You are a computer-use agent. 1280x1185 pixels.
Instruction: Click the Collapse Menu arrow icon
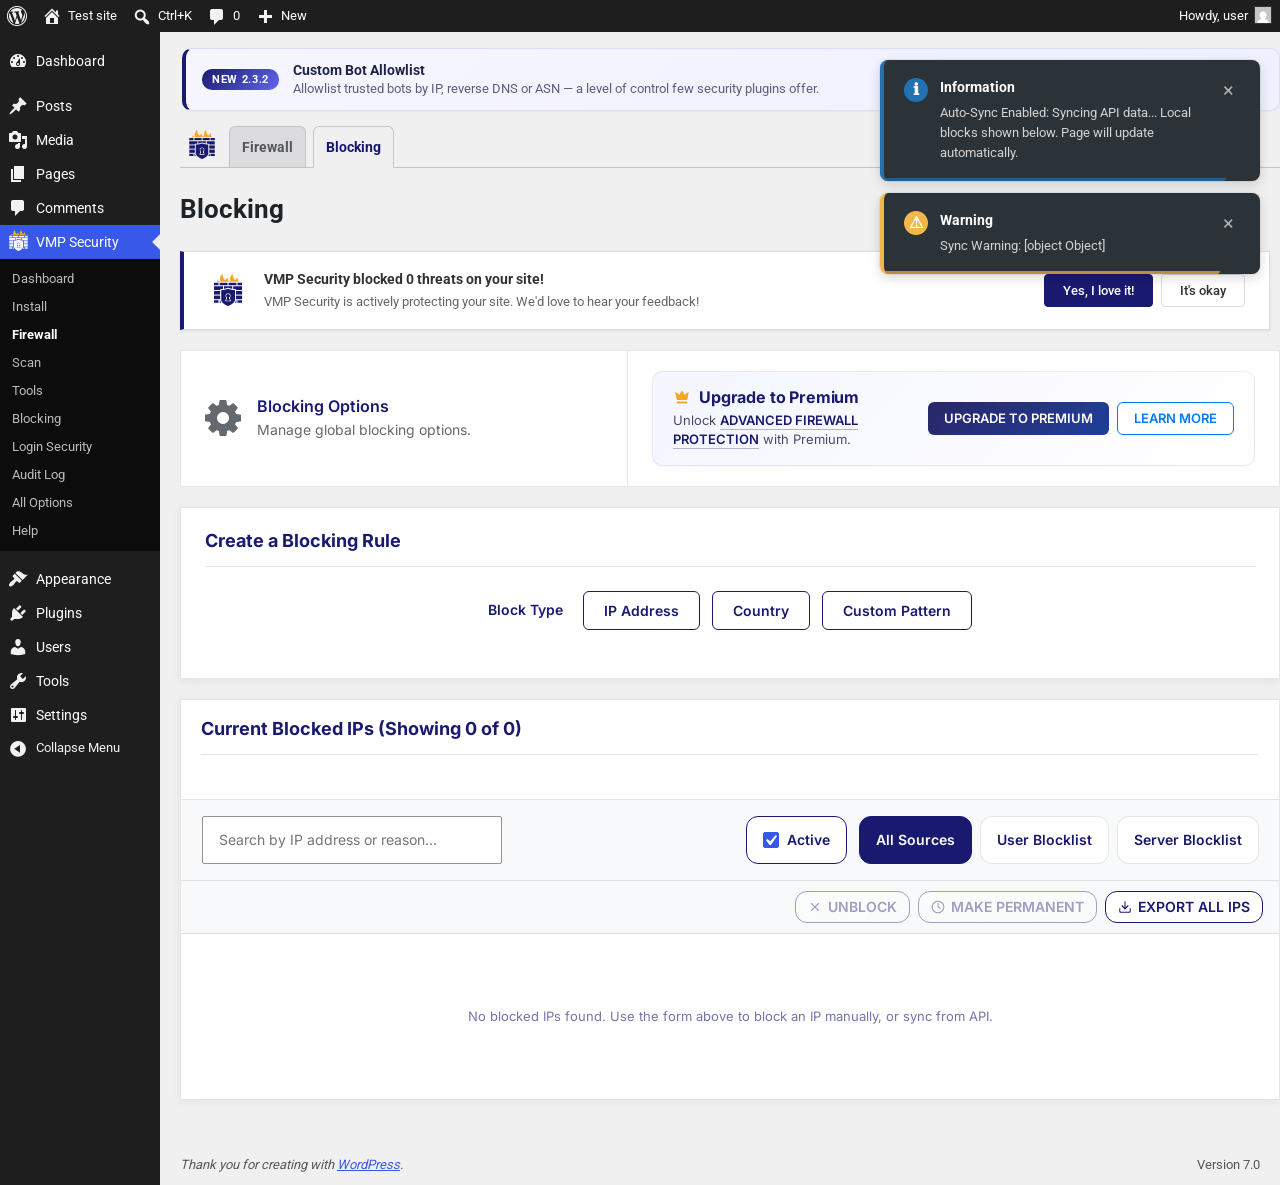pyautogui.click(x=18, y=748)
